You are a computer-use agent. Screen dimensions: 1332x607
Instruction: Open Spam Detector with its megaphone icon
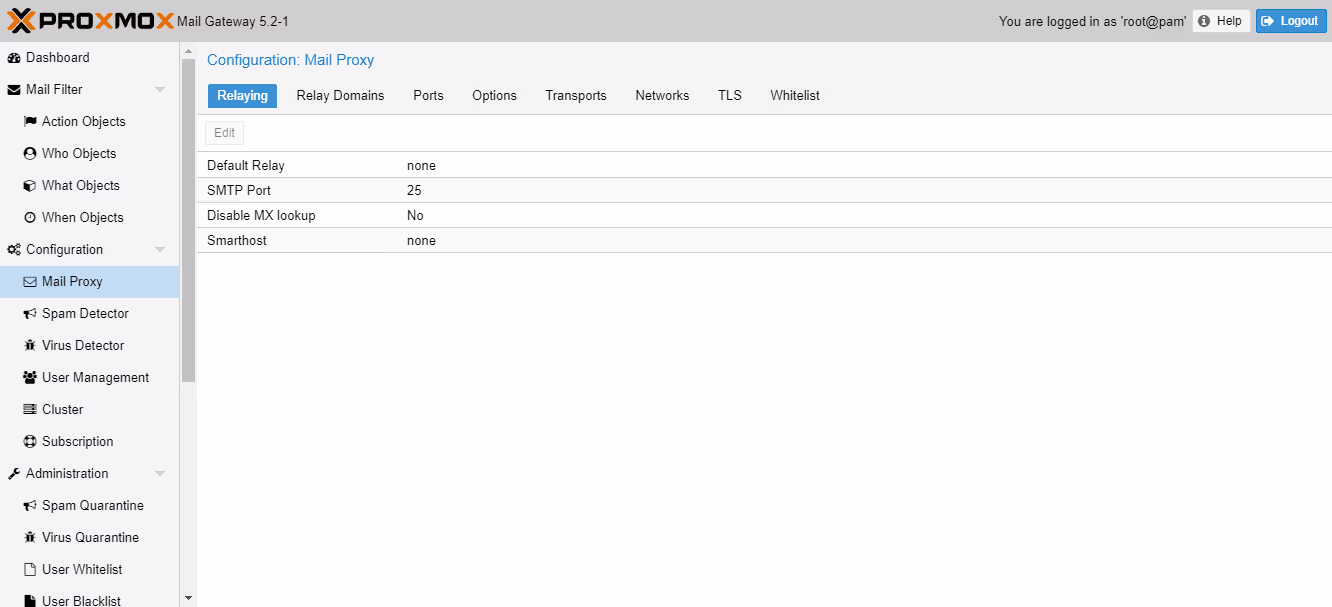pos(29,313)
